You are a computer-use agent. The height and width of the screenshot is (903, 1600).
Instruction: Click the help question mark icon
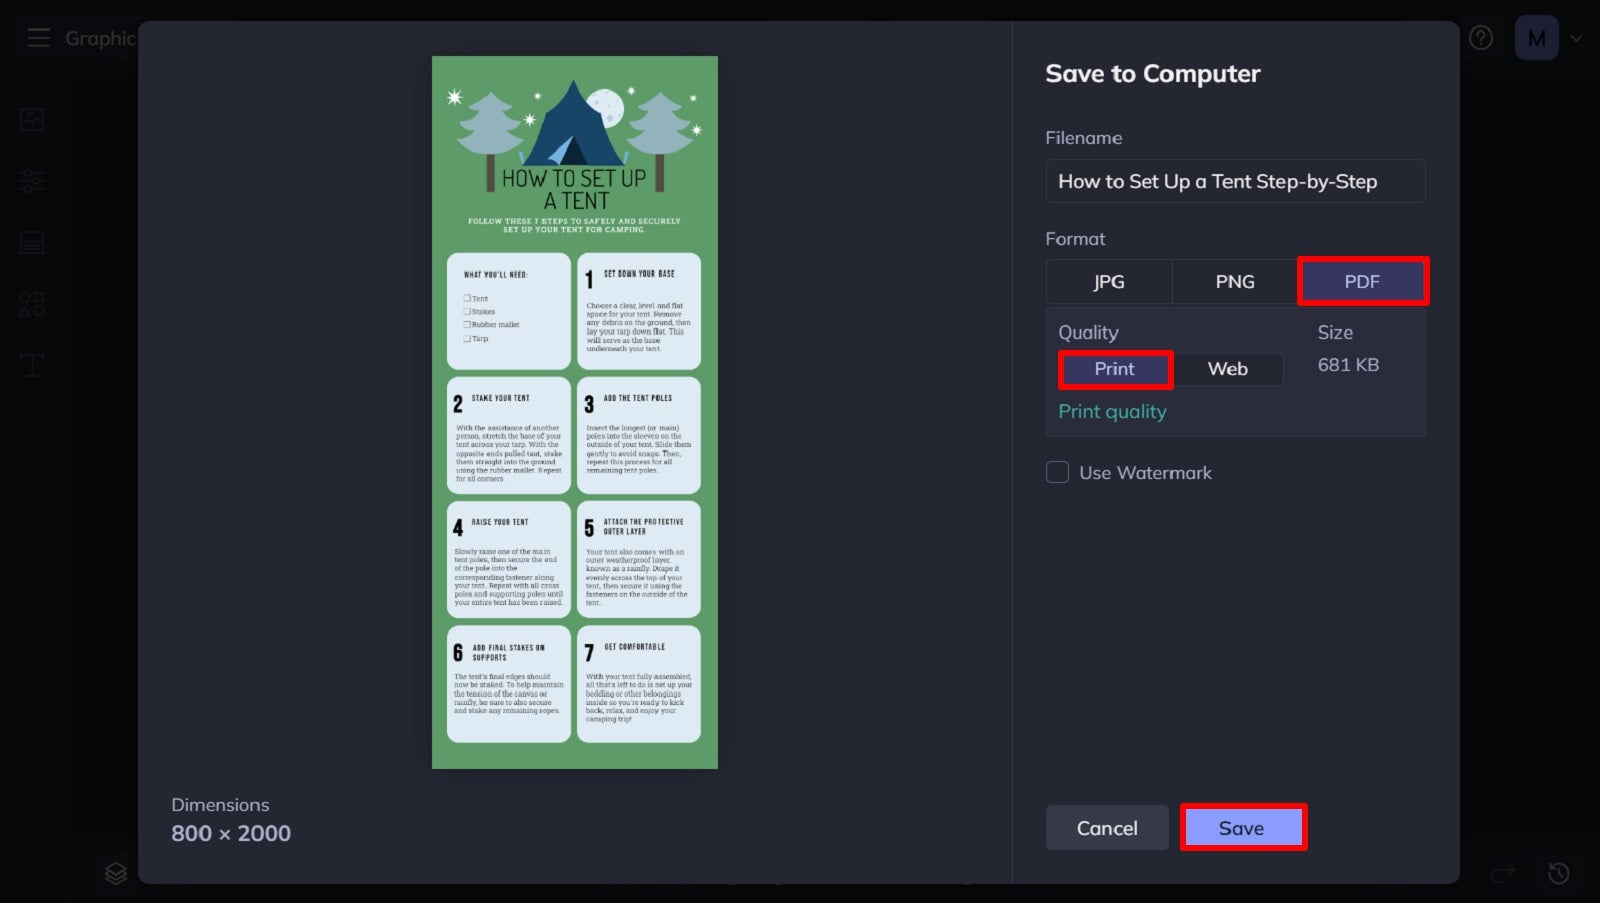point(1481,37)
